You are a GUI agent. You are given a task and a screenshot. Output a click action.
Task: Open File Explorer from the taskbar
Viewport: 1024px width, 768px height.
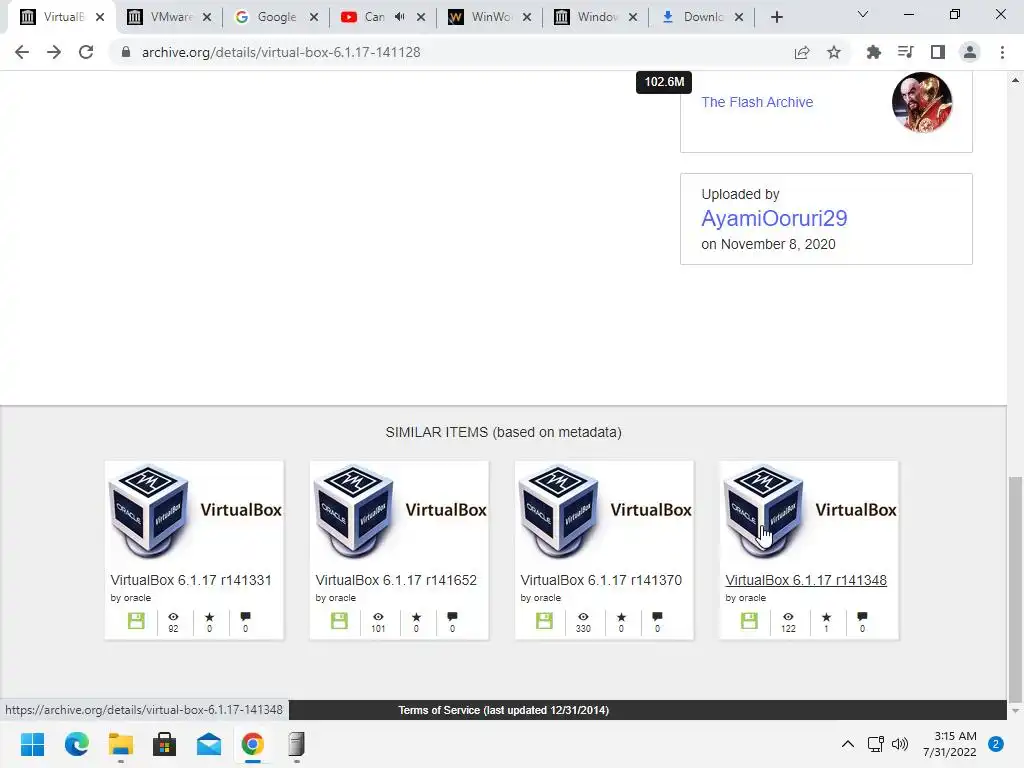tap(121, 744)
